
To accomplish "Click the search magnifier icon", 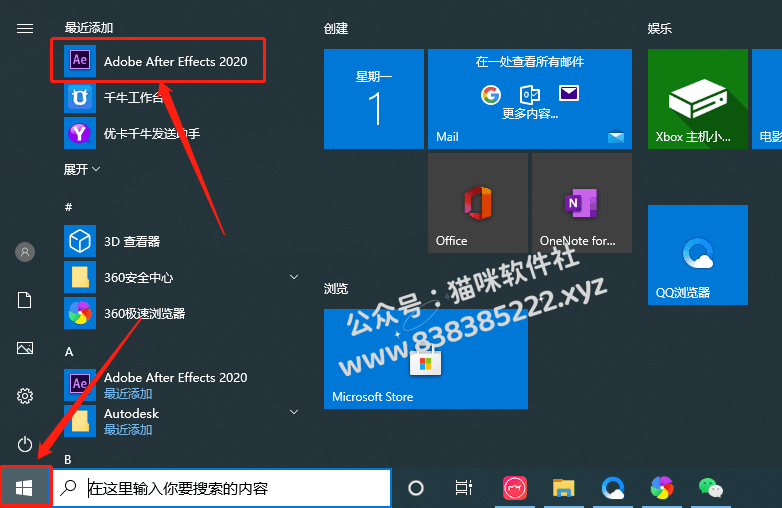I will 68,488.
